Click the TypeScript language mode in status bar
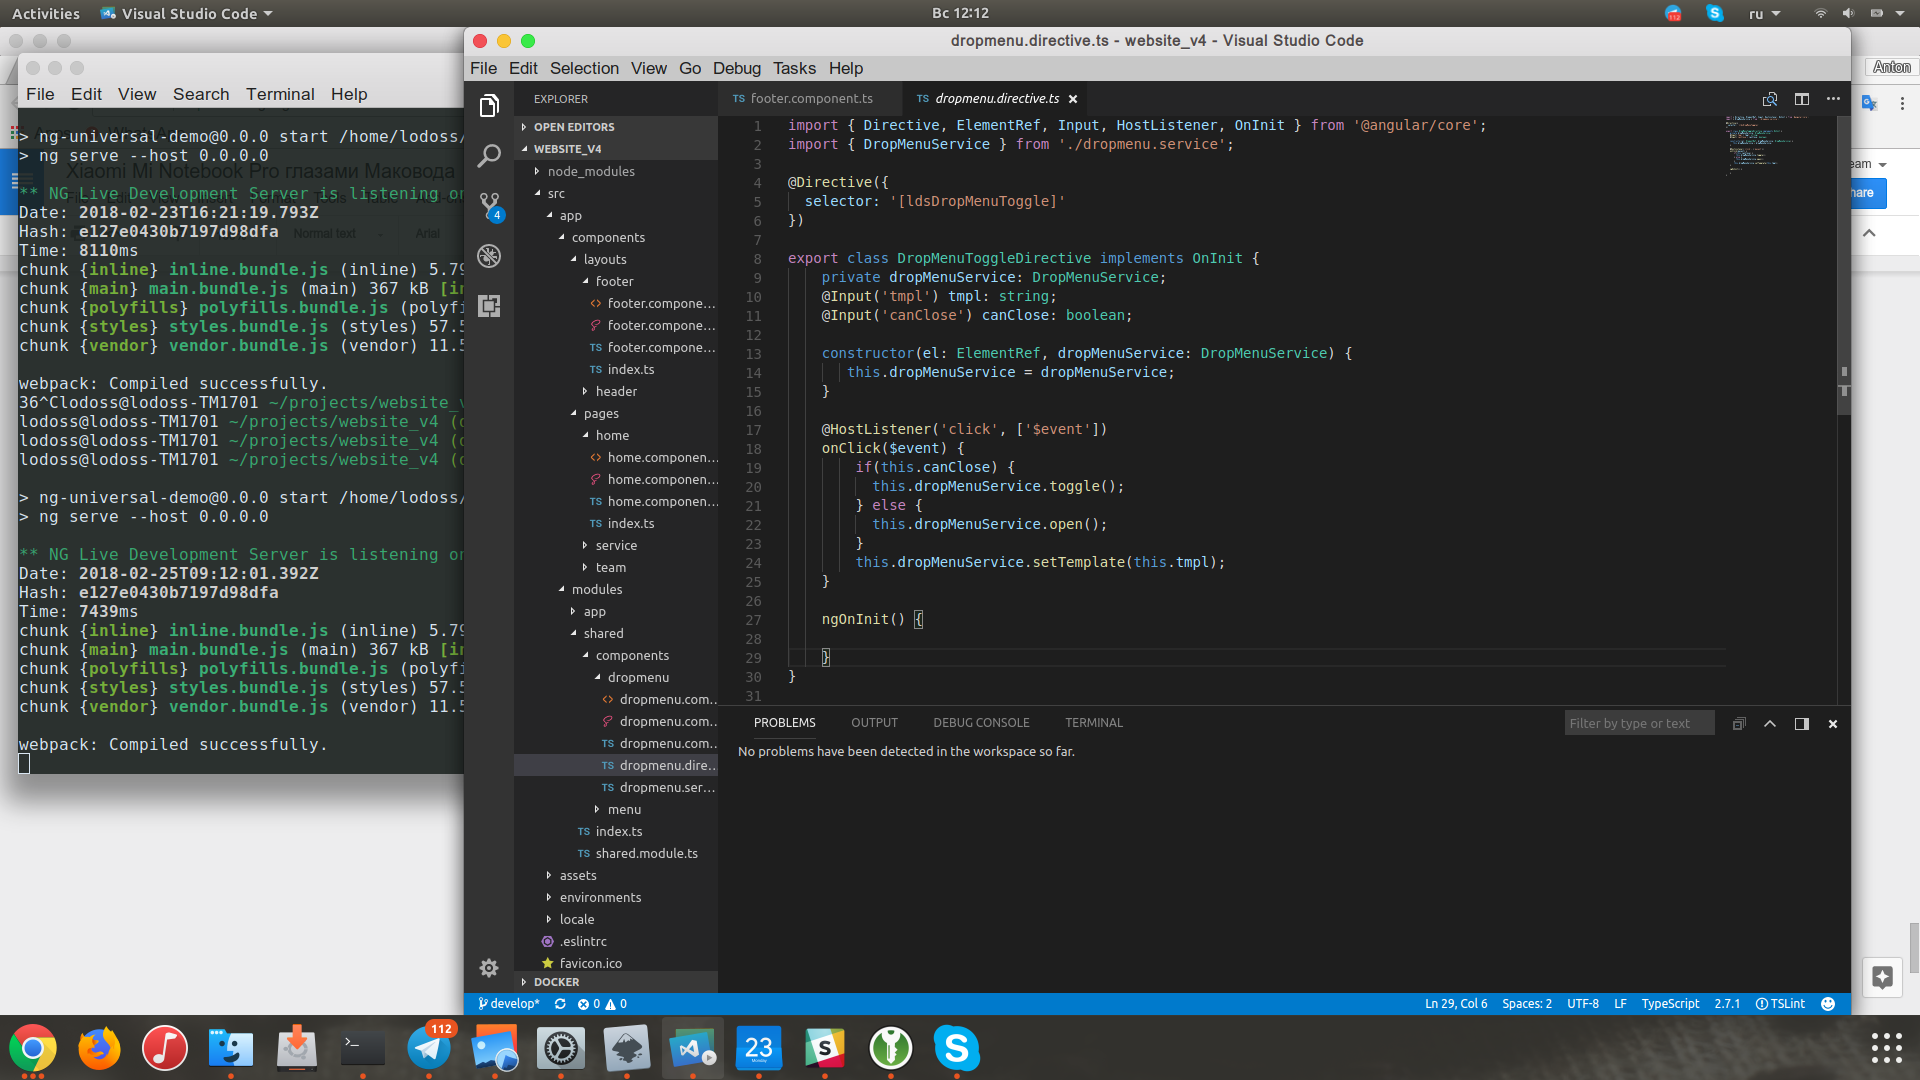This screenshot has height=1080, width=1920. 1669,1004
